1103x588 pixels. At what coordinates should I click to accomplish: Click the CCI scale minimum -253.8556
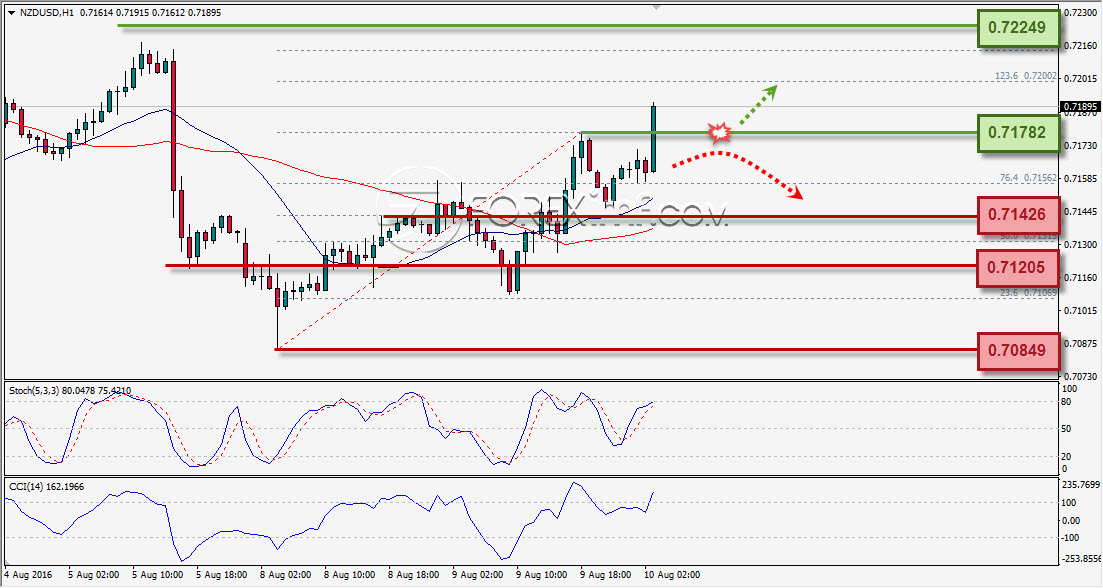point(1081,558)
